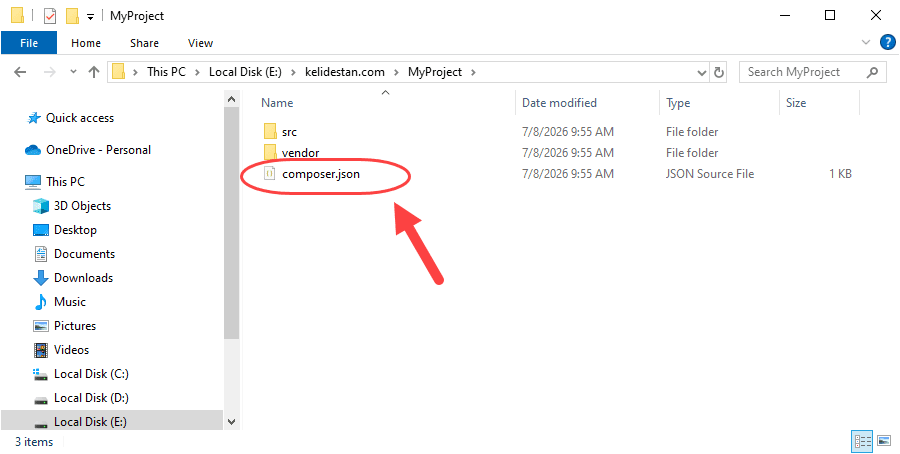This screenshot has width=900, height=454.
Task: Open the File menu
Action: coord(29,43)
